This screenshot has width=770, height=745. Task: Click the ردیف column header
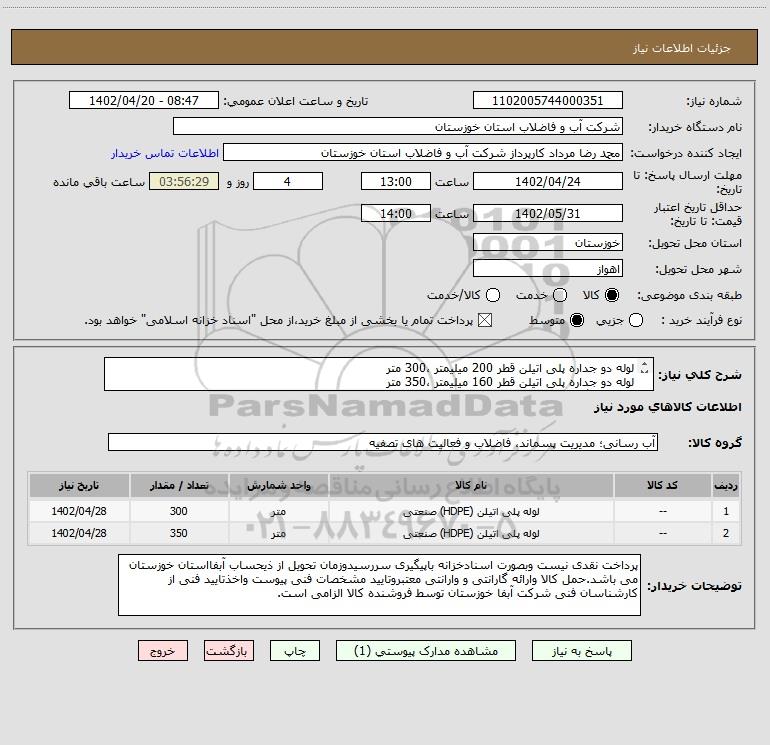click(726, 485)
